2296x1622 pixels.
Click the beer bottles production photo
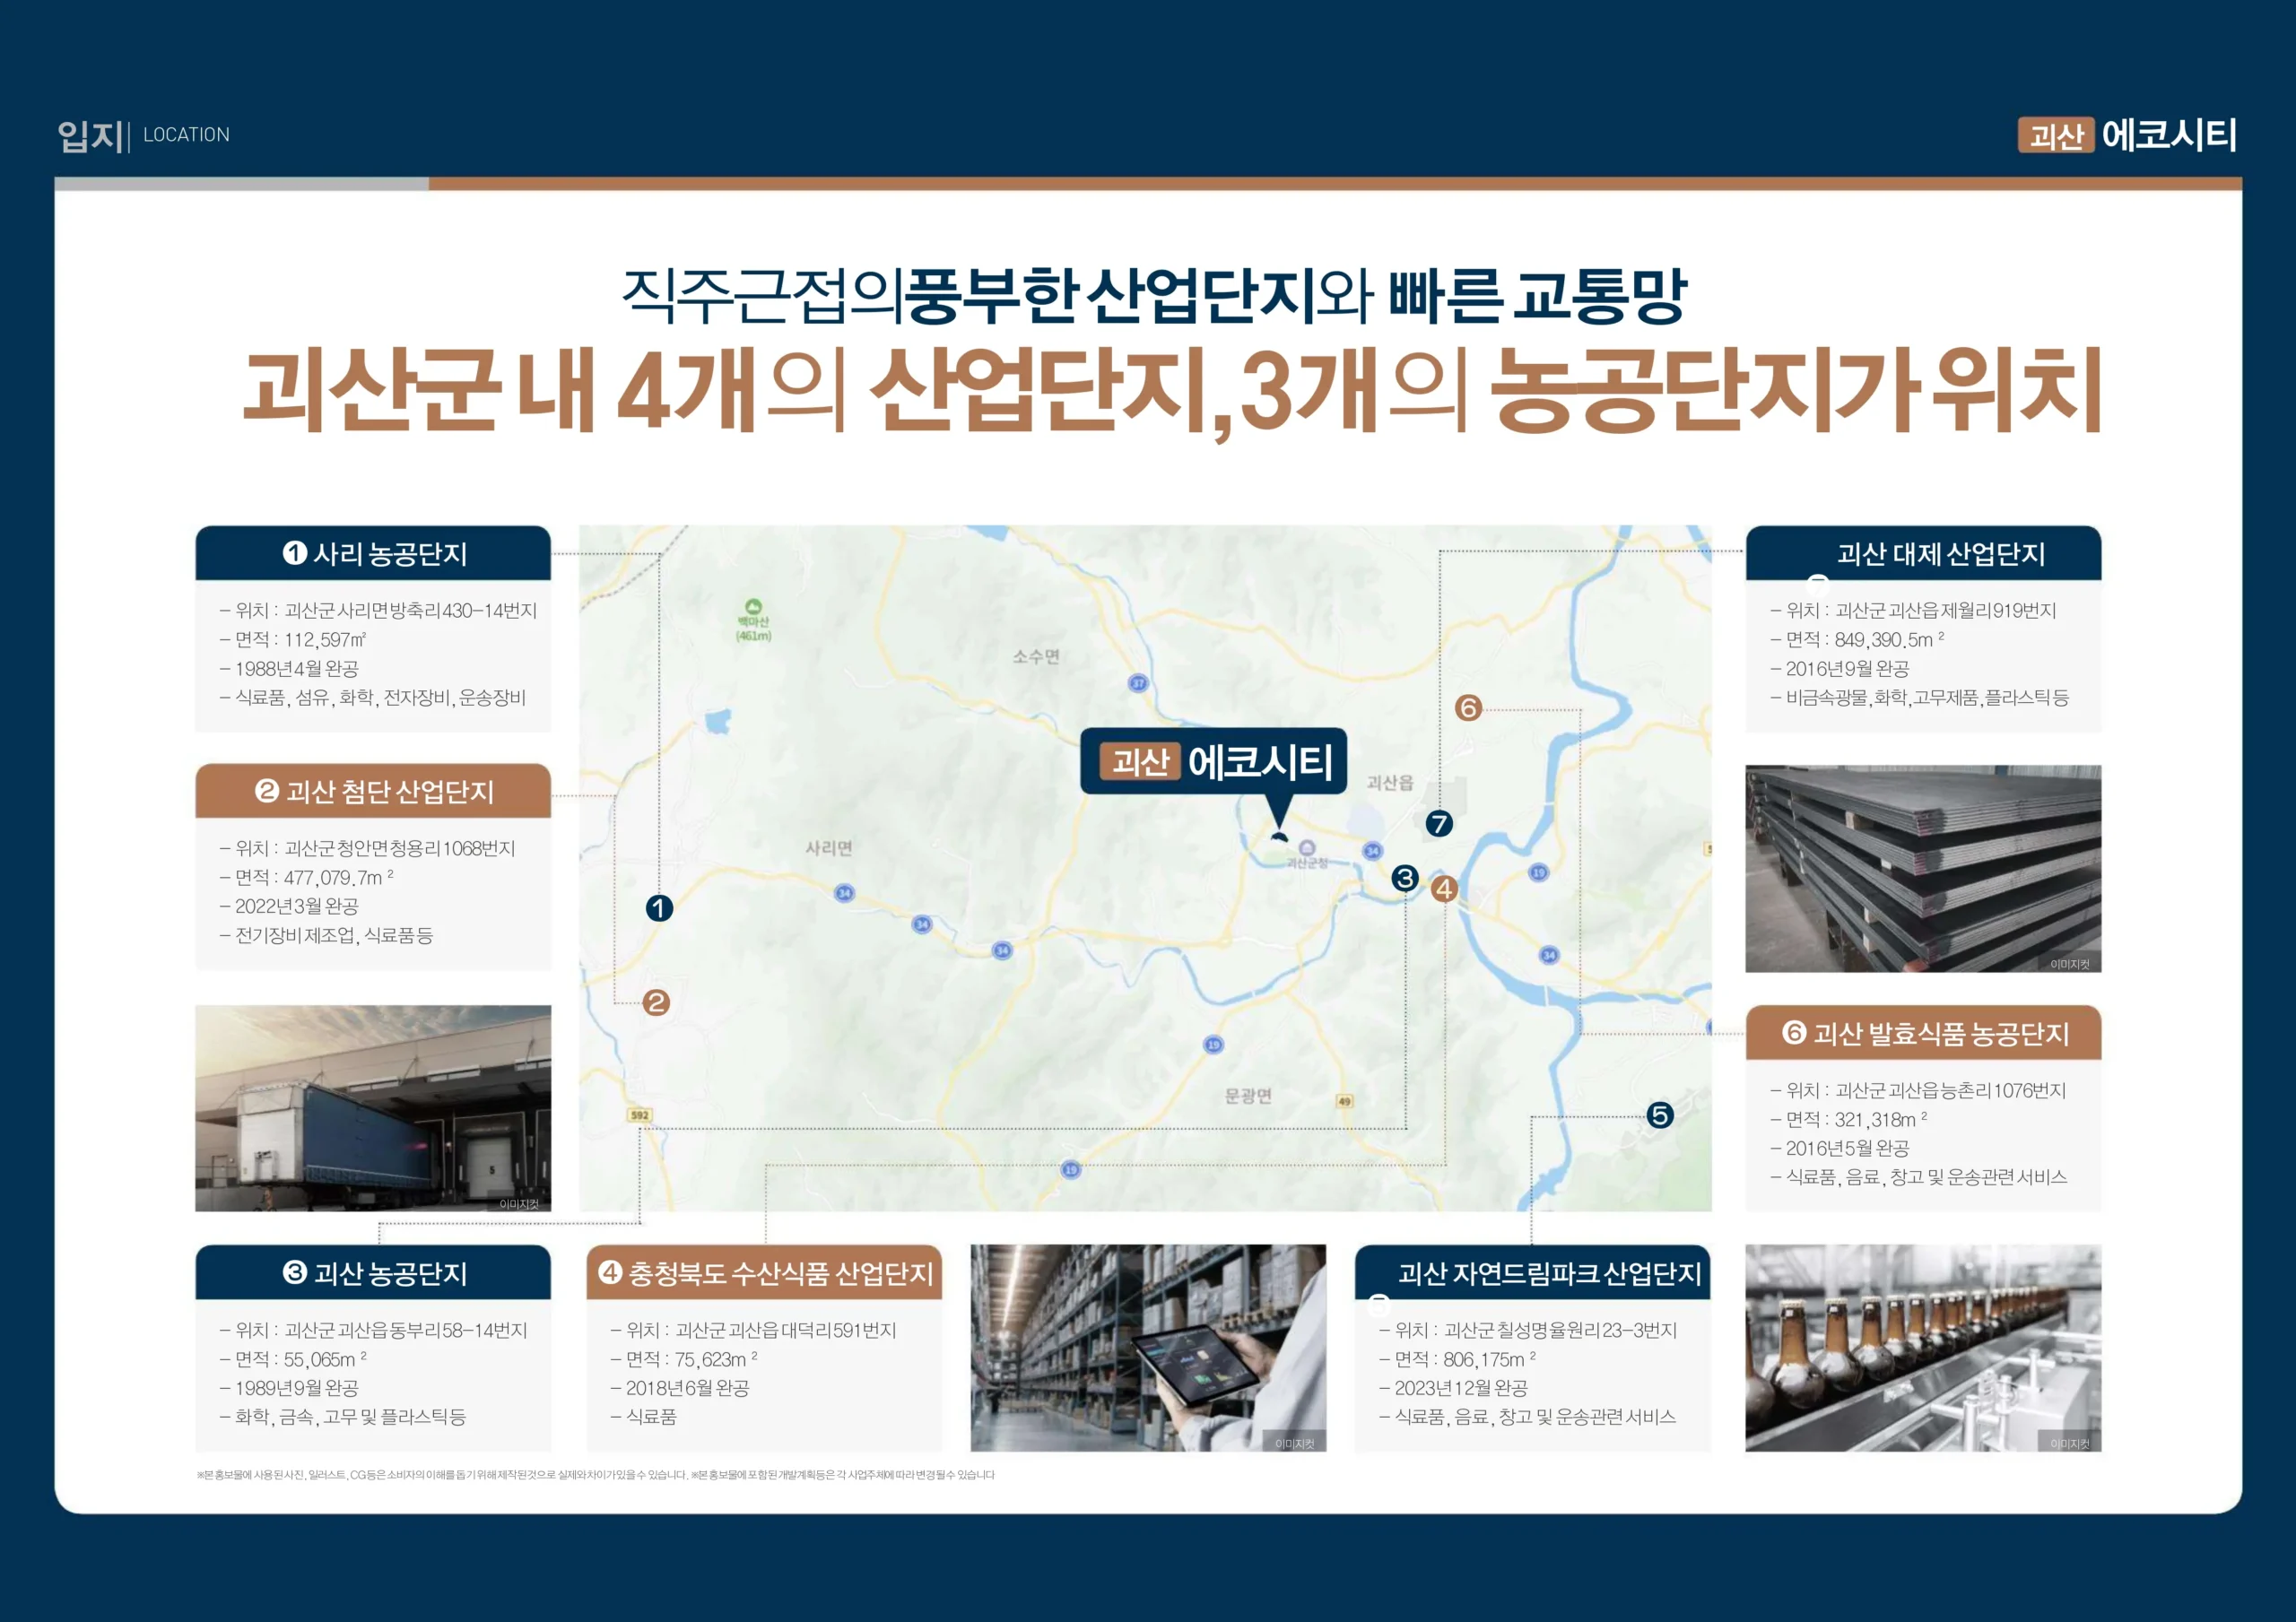[1923, 1348]
